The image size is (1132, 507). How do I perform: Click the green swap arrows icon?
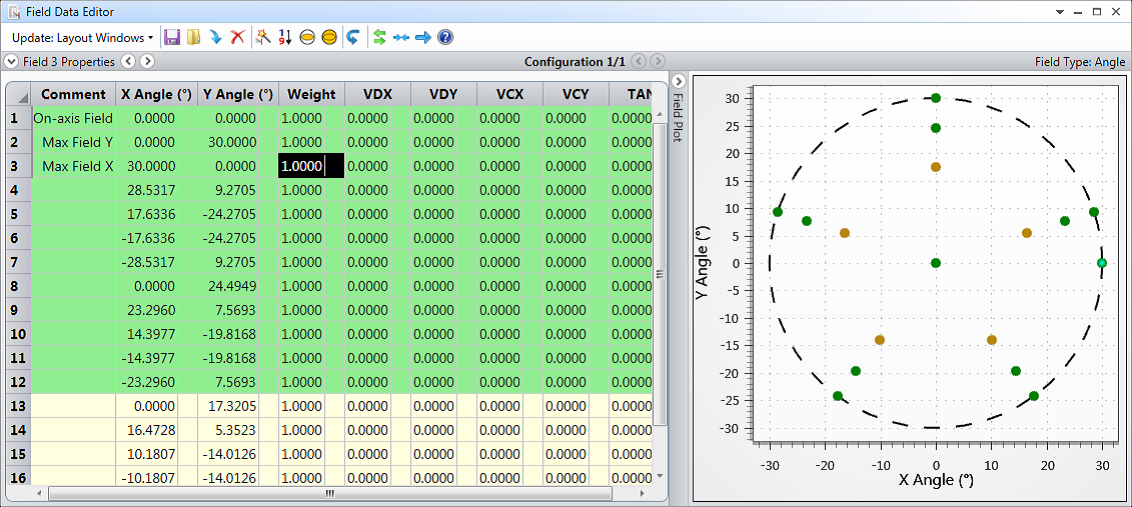tap(380, 38)
